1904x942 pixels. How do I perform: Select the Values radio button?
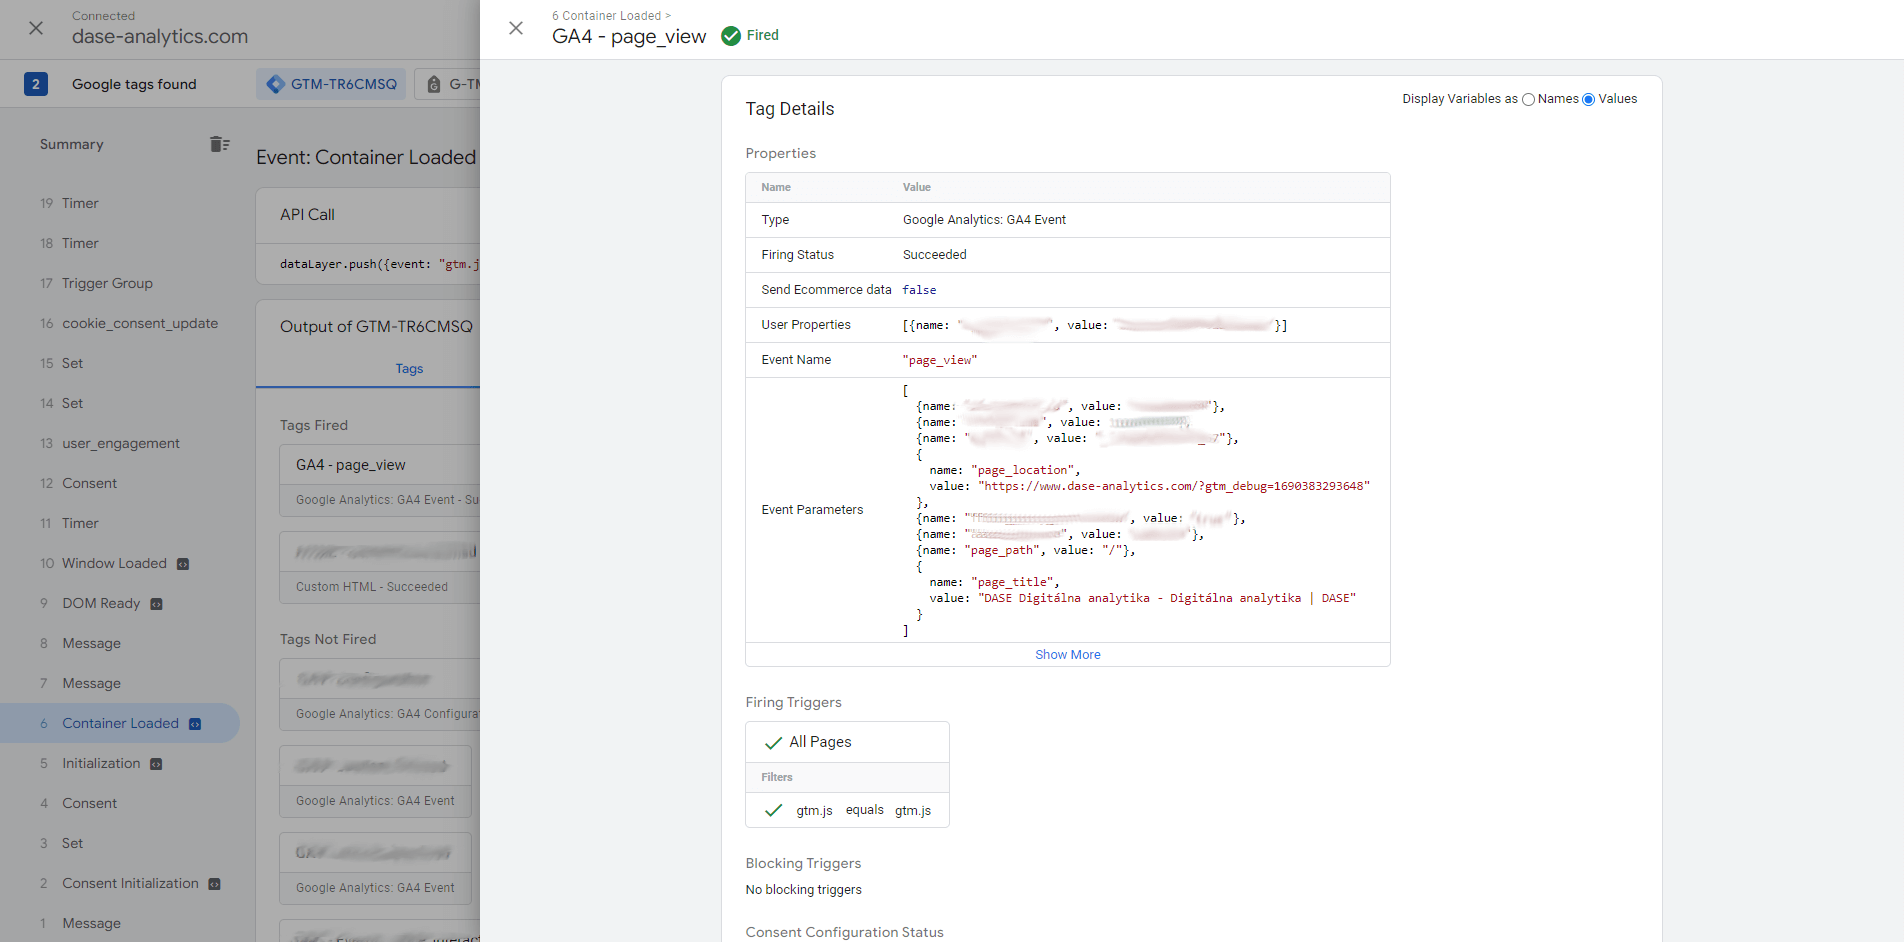[x=1588, y=99]
